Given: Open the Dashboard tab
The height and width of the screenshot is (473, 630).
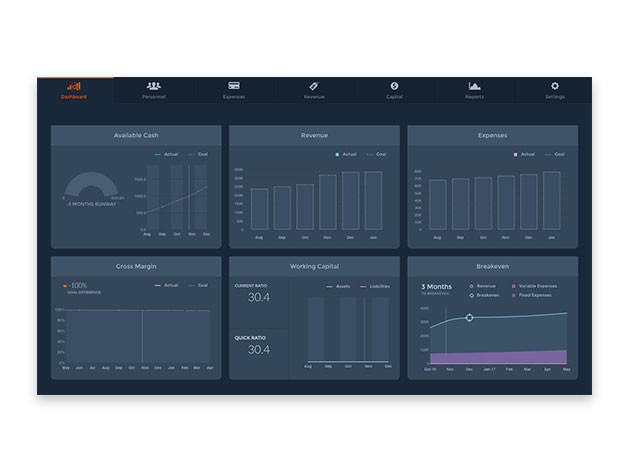Looking at the screenshot, I should 74,90.
